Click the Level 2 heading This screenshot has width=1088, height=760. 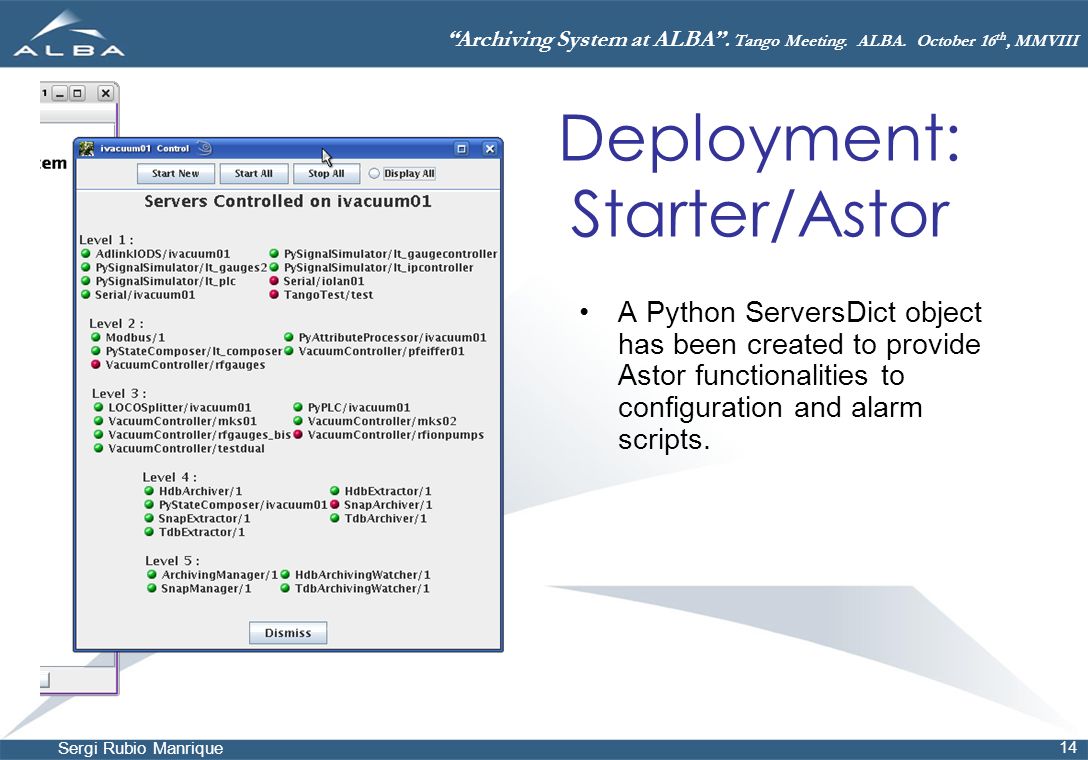117,323
